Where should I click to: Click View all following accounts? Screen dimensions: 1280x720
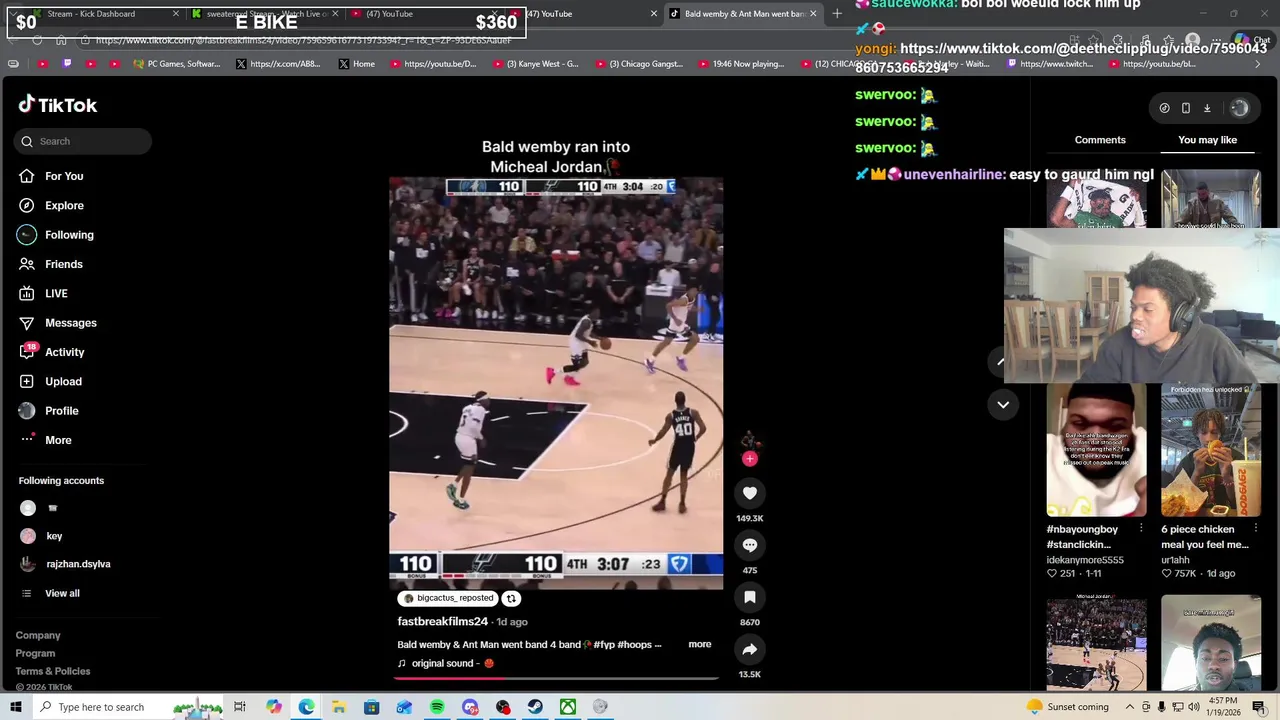coord(62,593)
